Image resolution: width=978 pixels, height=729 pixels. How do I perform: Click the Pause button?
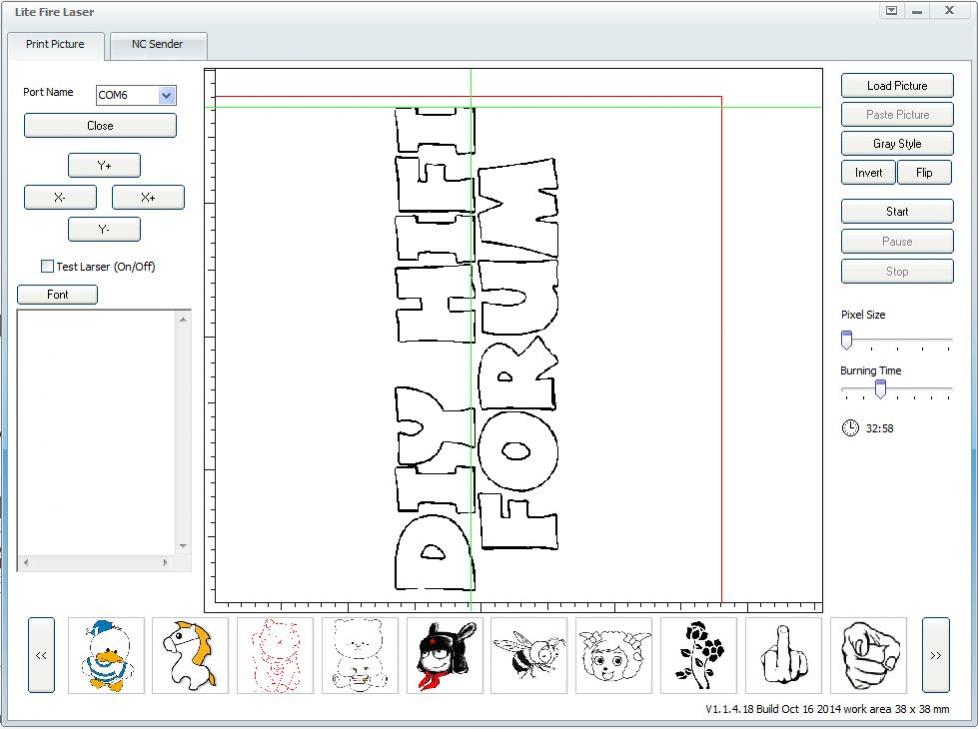[897, 241]
